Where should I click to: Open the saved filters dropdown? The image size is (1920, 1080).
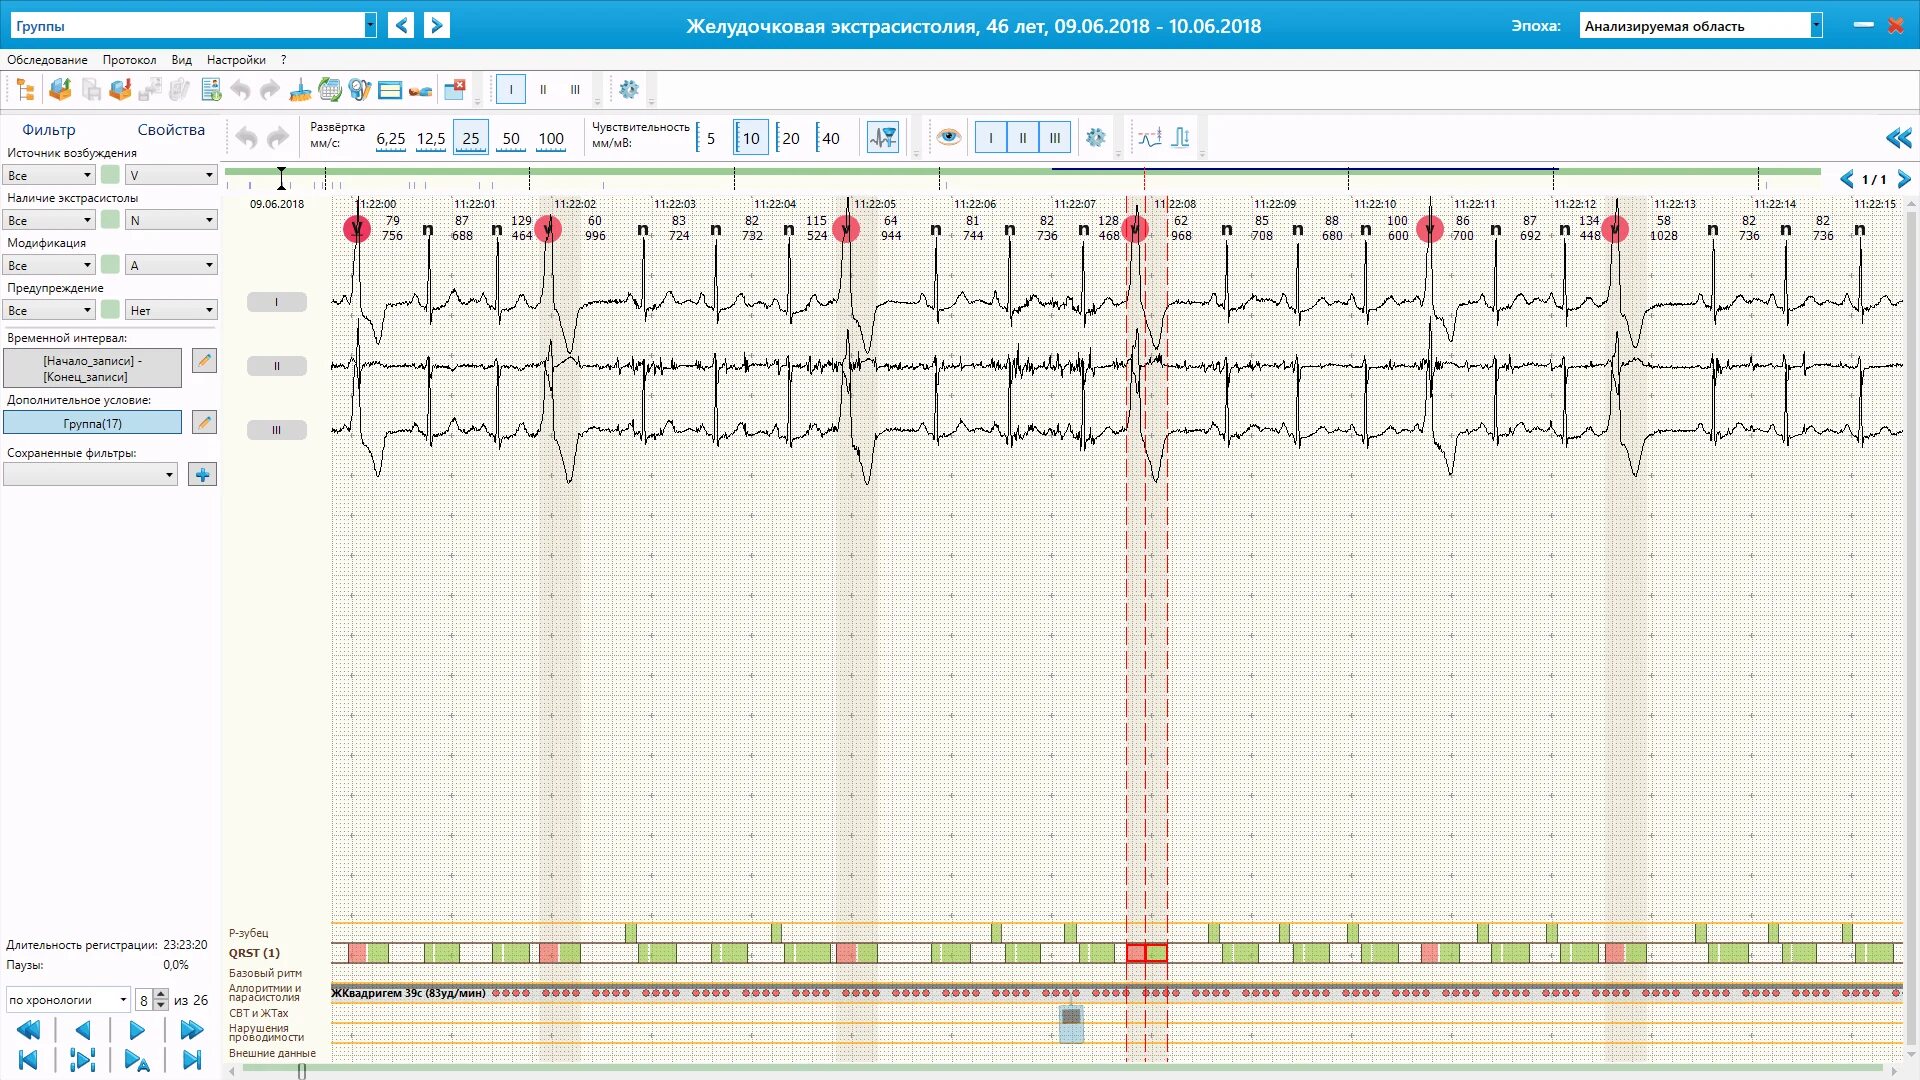point(90,475)
